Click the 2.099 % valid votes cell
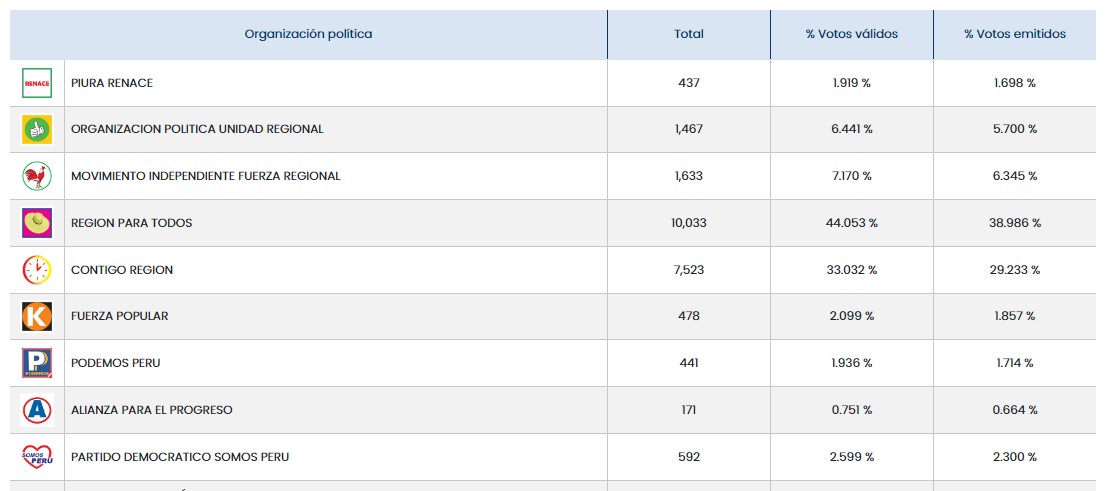Screen dimensions: 1106x491 (x=851, y=316)
